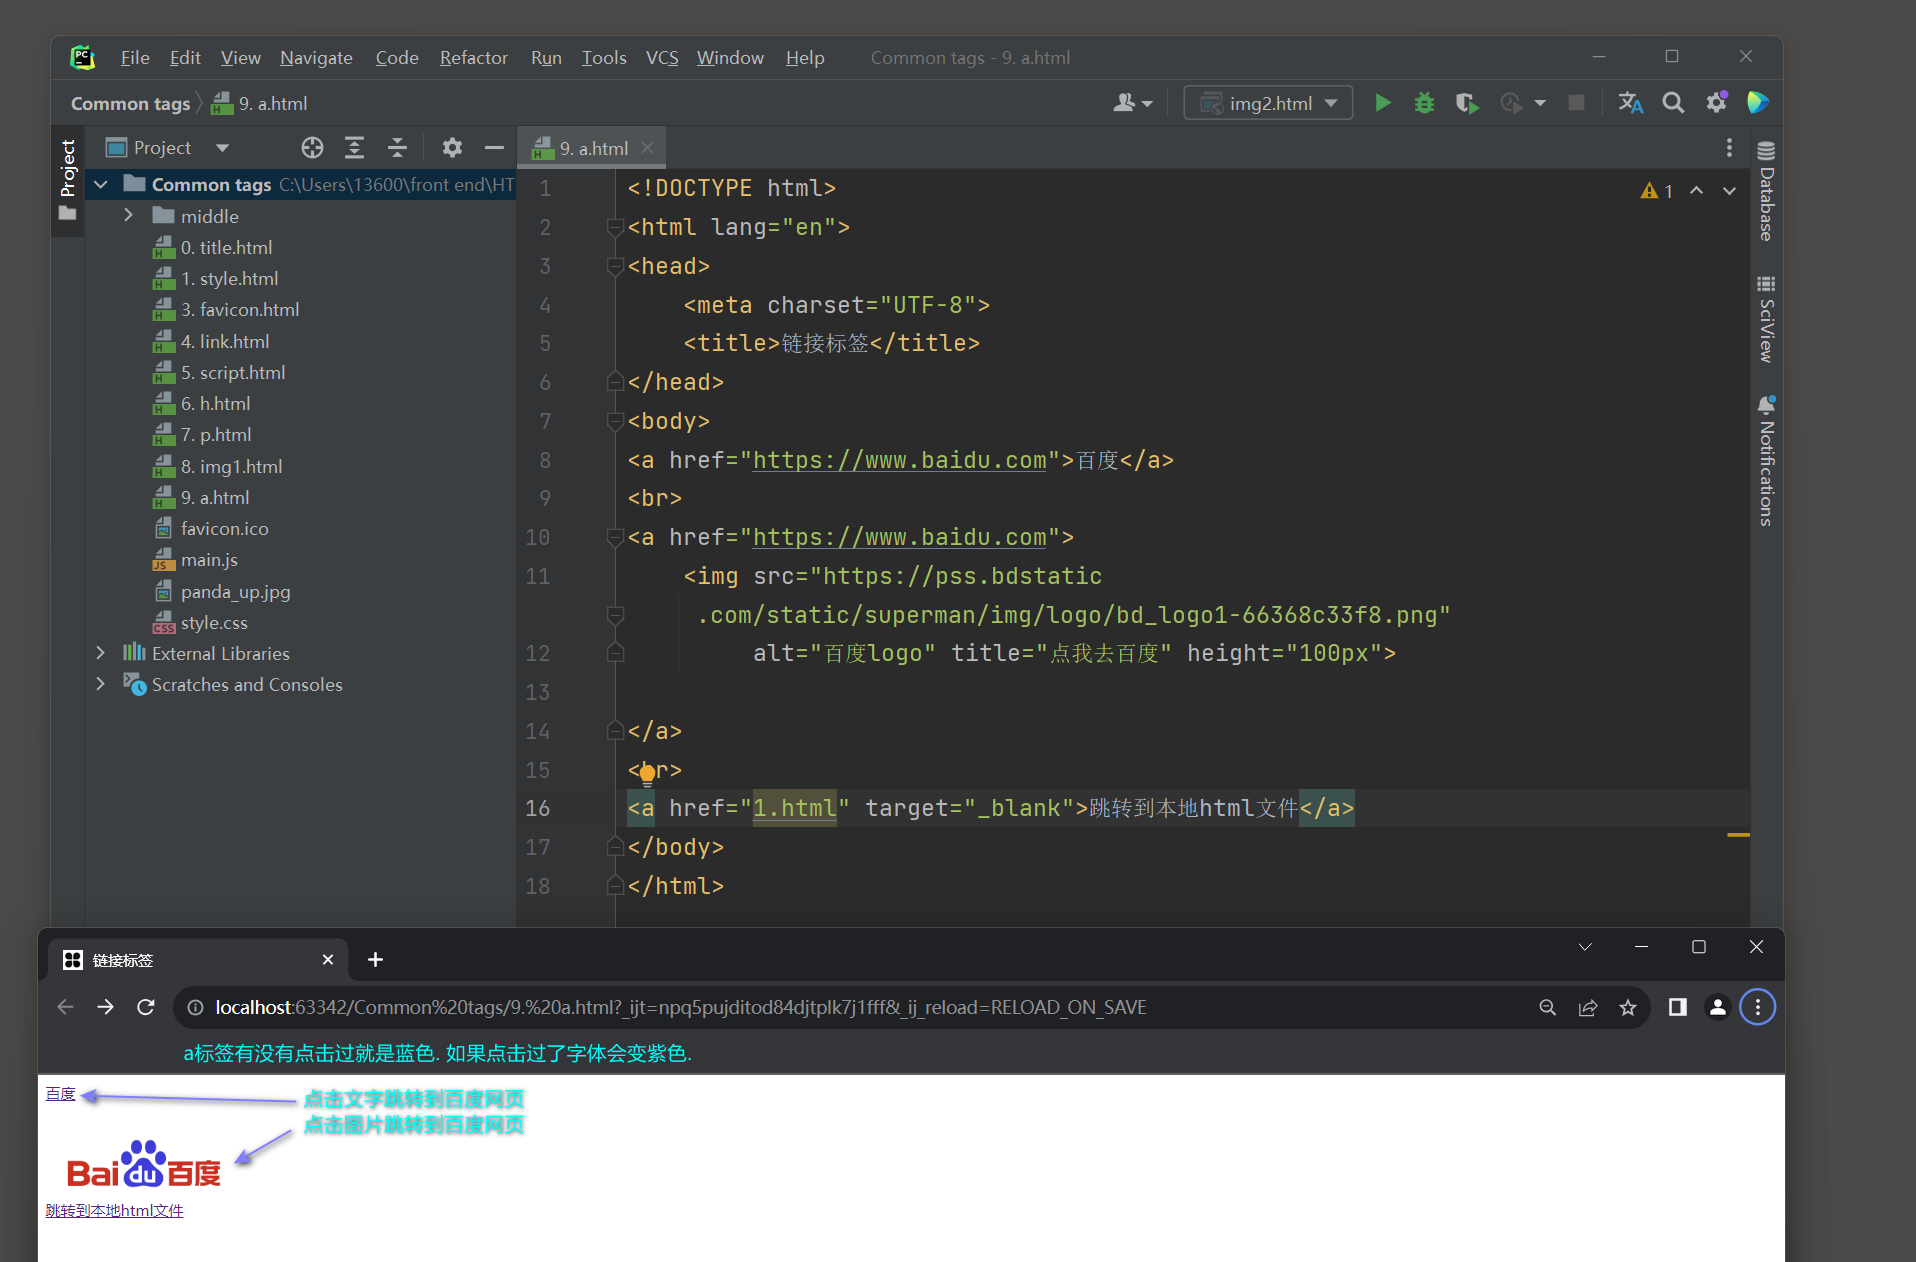Click the 跳转到本地html文件 link
Image resolution: width=1916 pixels, height=1262 pixels.
pyautogui.click(x=114, y=1210)
